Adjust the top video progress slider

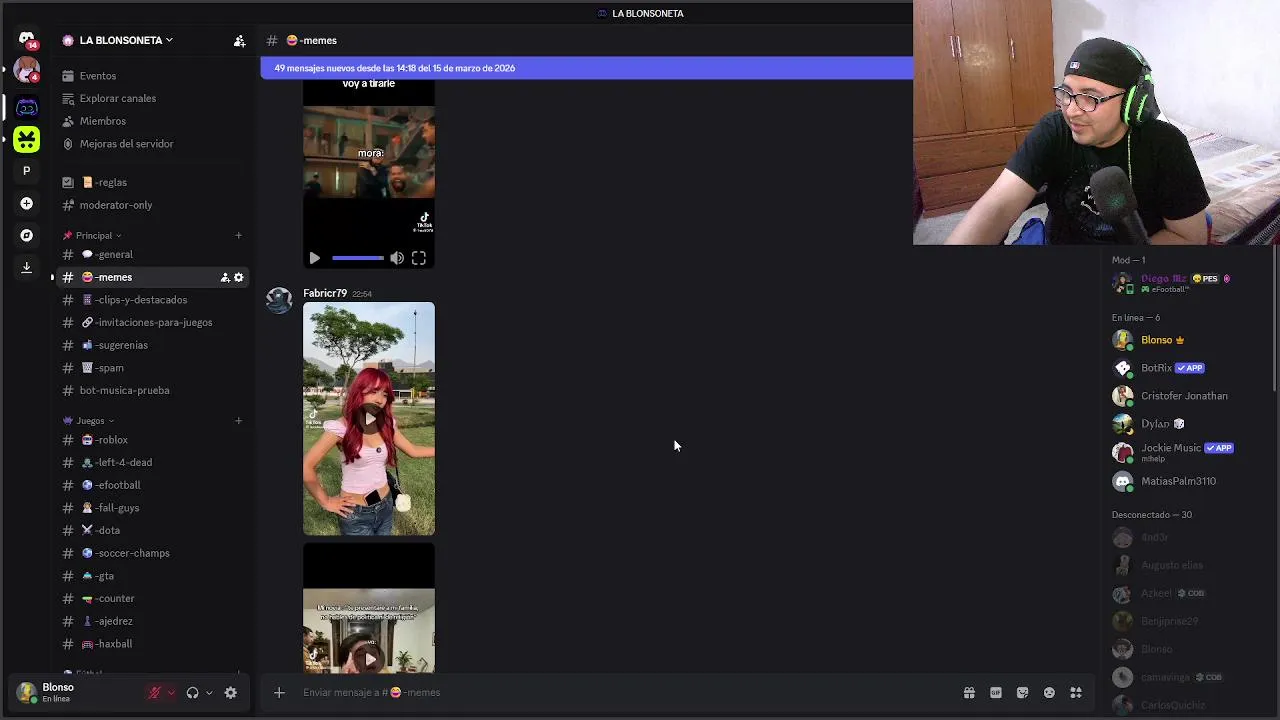click(357, 258)
